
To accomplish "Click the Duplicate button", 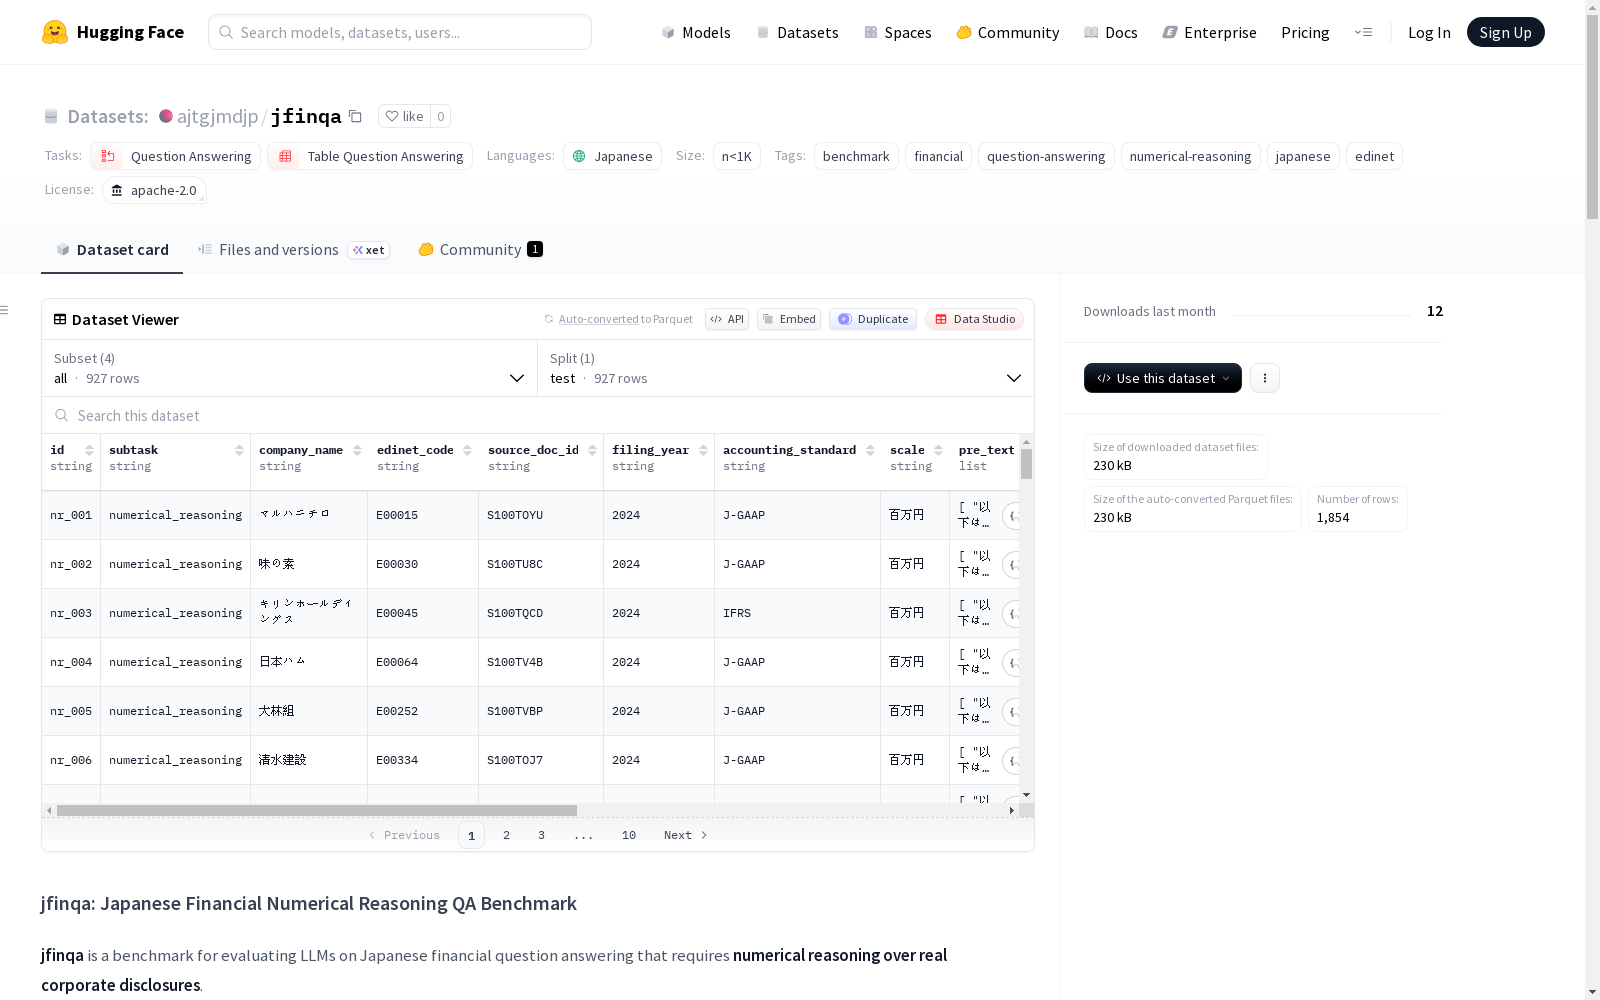I will (873, 319).
